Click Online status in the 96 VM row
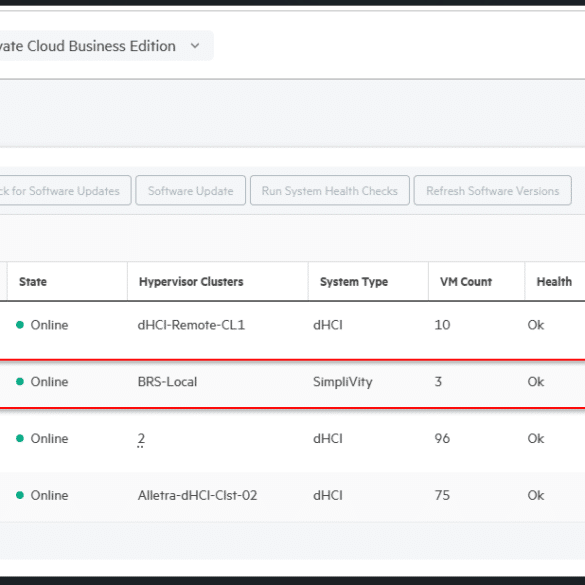 49,438
